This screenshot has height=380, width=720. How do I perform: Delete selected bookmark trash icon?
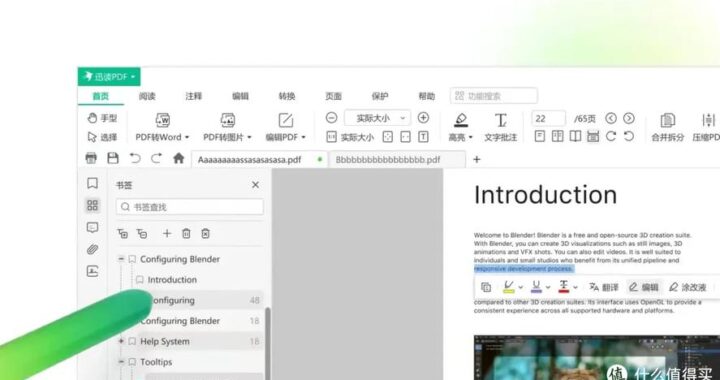(x=186, y=234)
